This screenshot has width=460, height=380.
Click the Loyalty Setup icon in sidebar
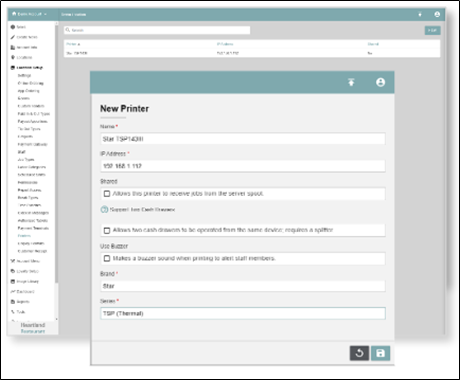13,271
